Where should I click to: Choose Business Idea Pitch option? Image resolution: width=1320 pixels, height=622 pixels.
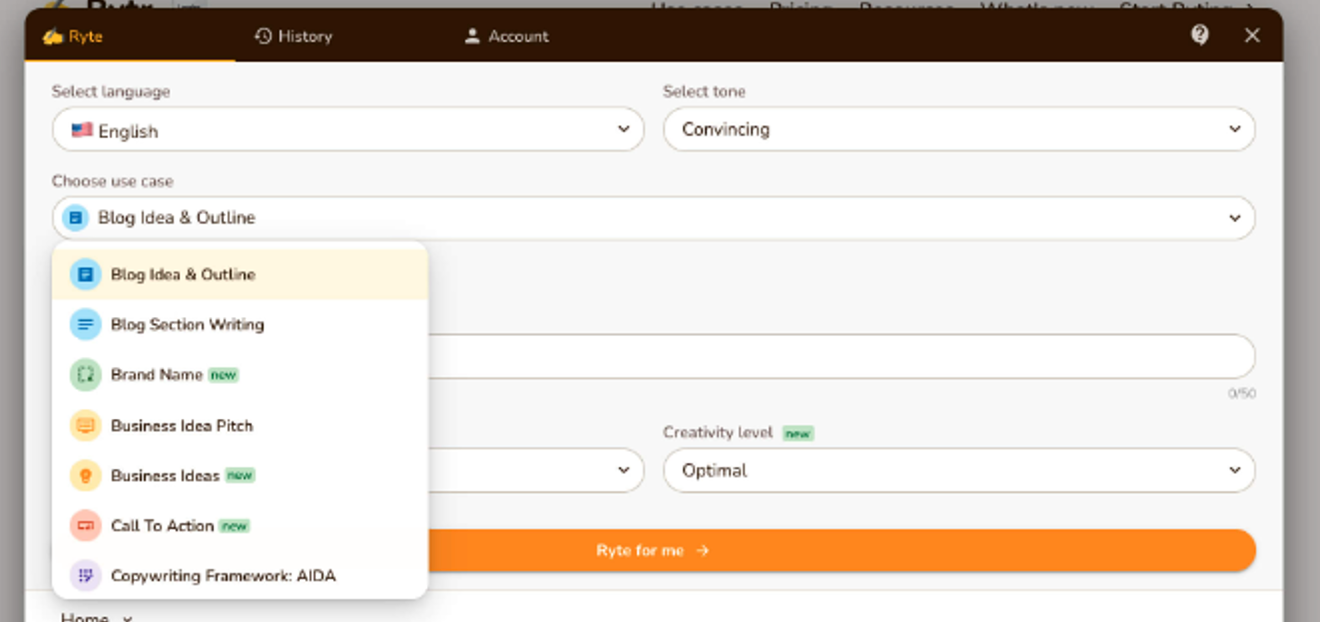click(x=240, y=425)
